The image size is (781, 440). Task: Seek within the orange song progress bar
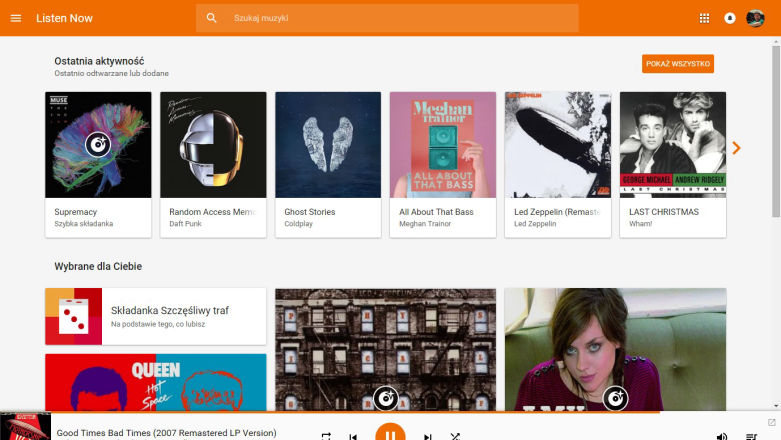click(330, 412)
